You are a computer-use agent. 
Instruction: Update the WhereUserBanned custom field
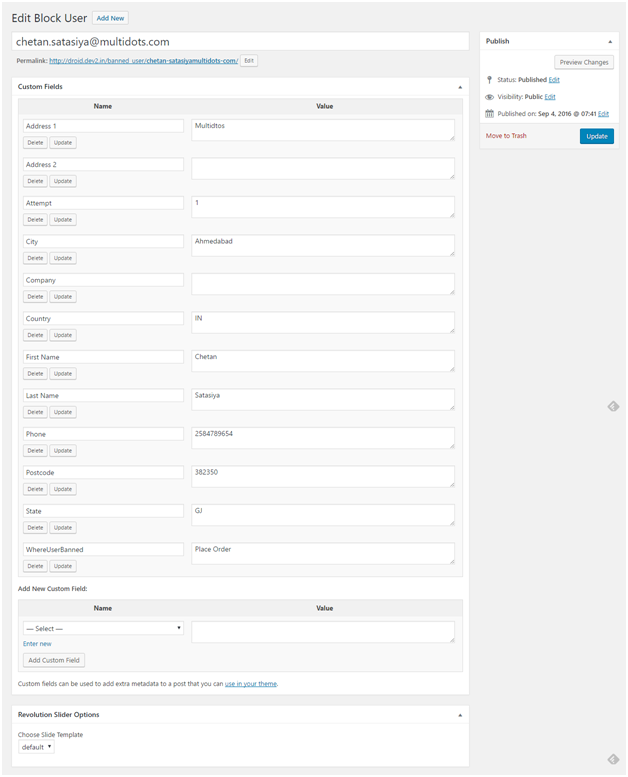pos(63,566)
